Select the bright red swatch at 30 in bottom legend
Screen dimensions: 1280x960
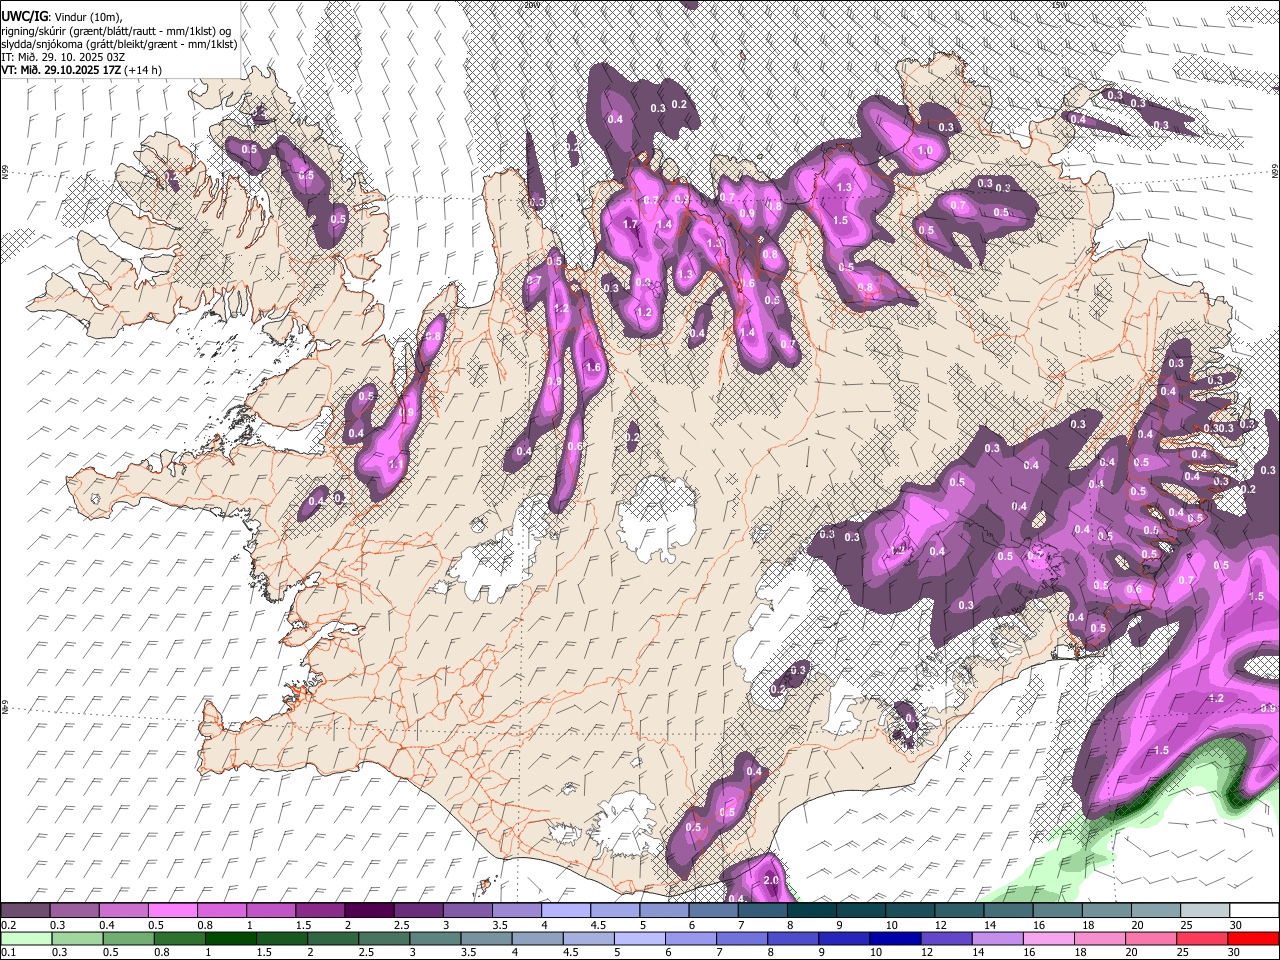coord(1254,938)
